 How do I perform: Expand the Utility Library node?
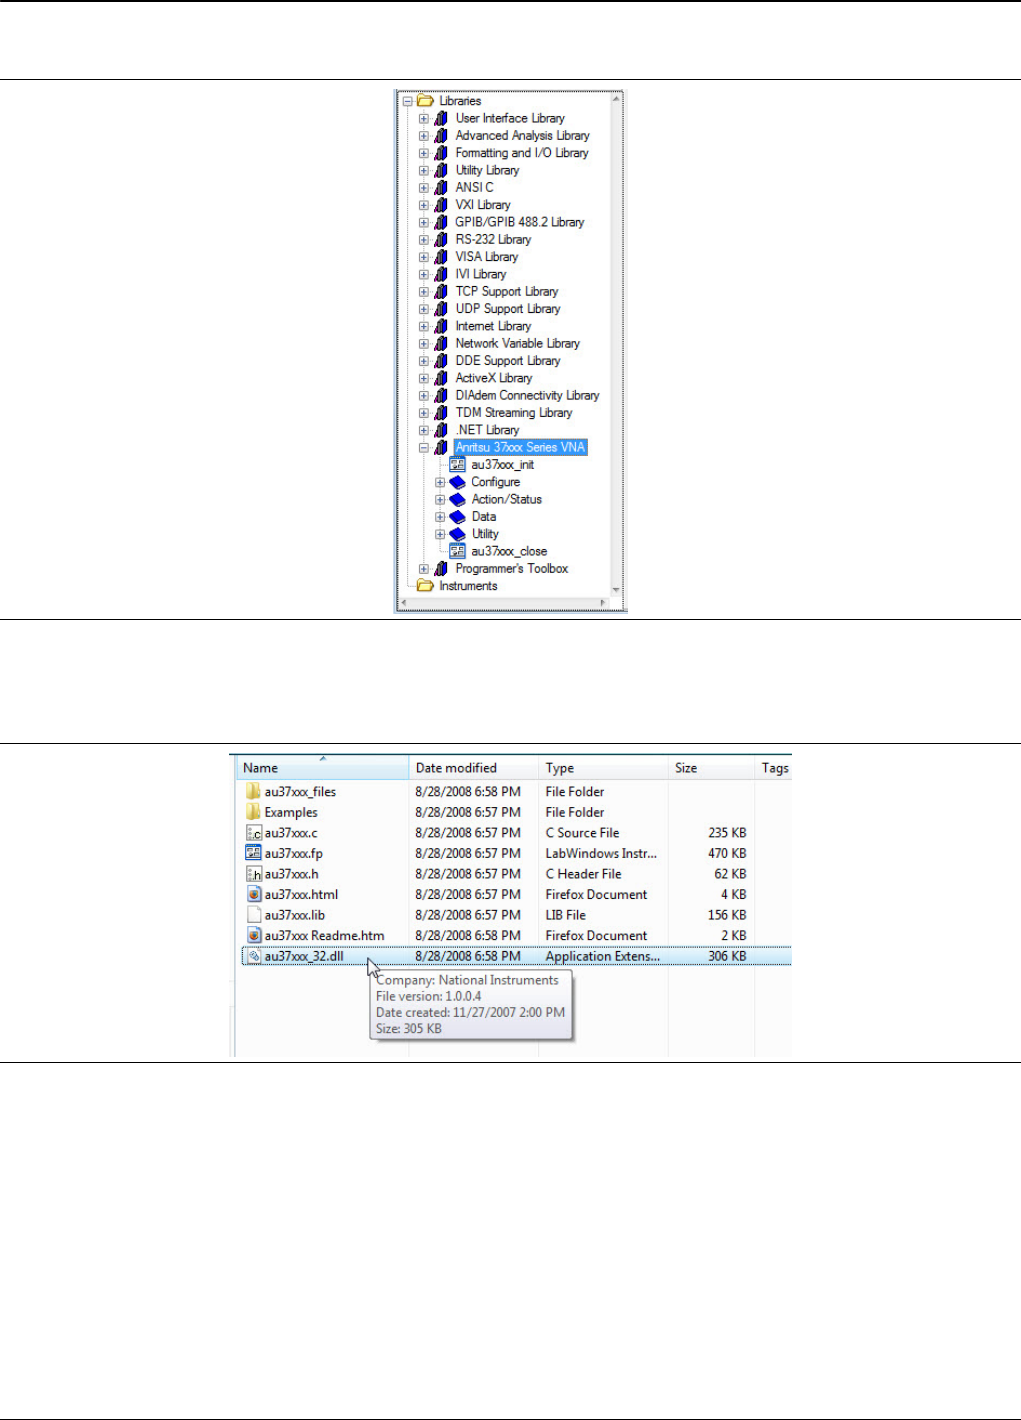[424, 171]
